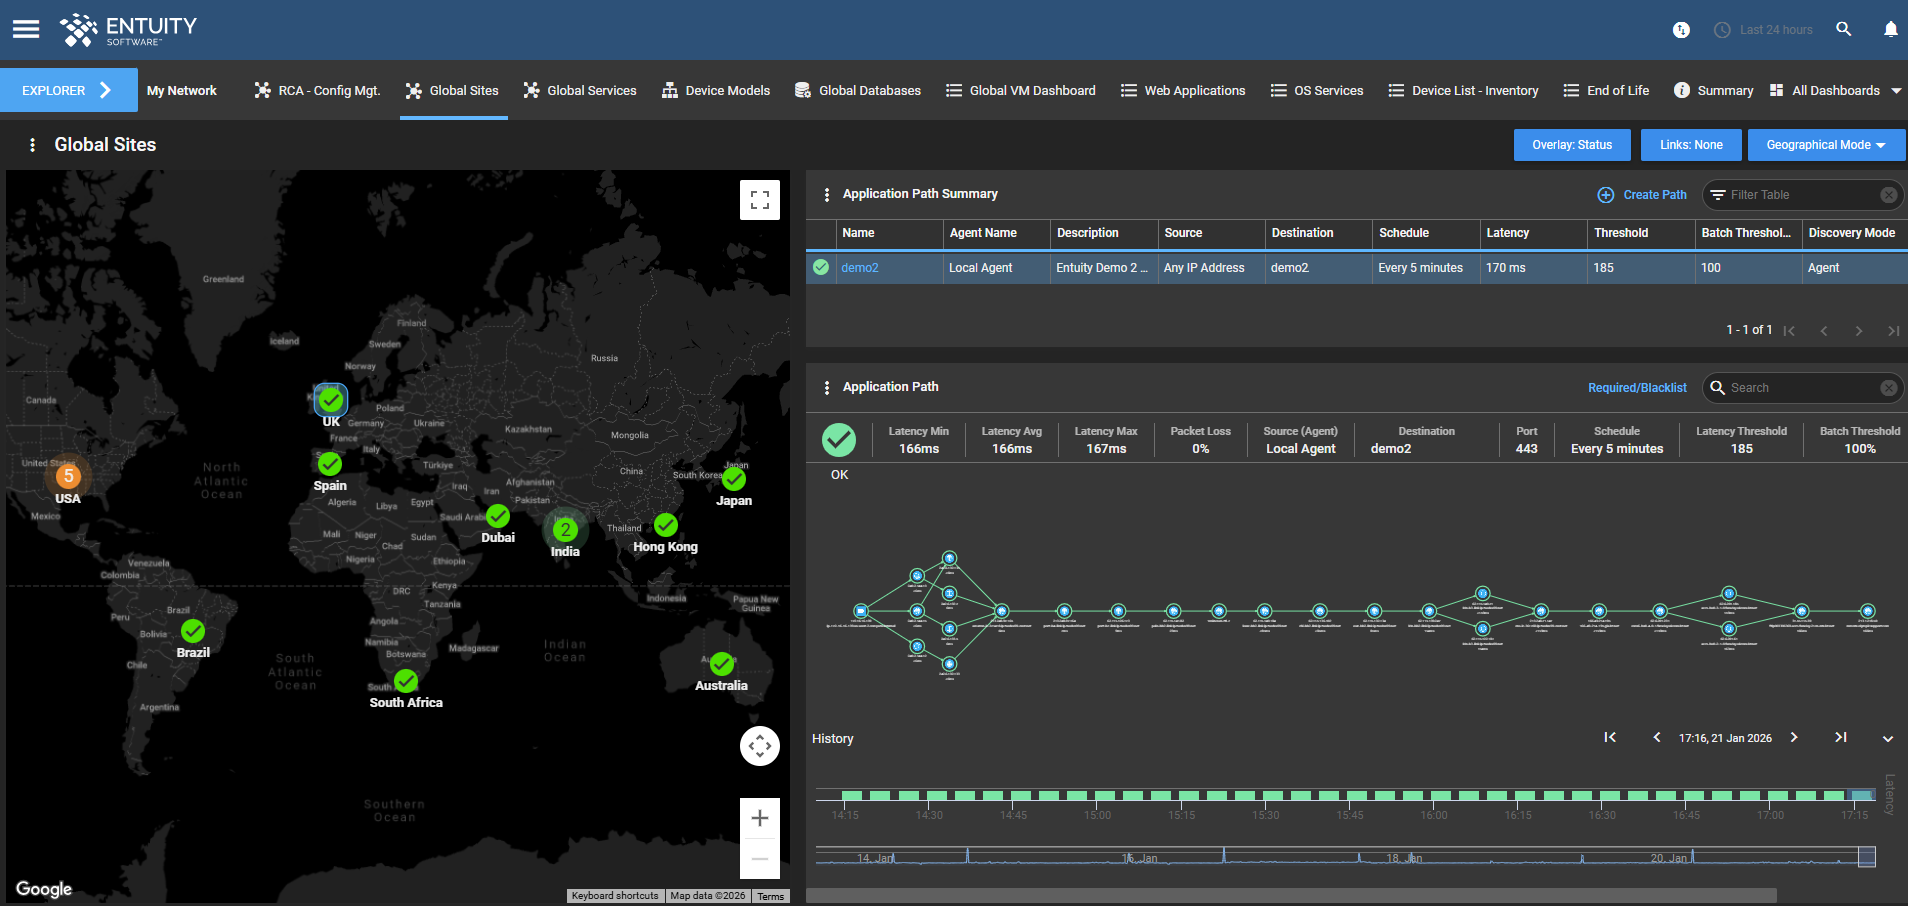Open the search magnifier in header
This screenshot has width=1908, height=906.
coord(1843,29)
